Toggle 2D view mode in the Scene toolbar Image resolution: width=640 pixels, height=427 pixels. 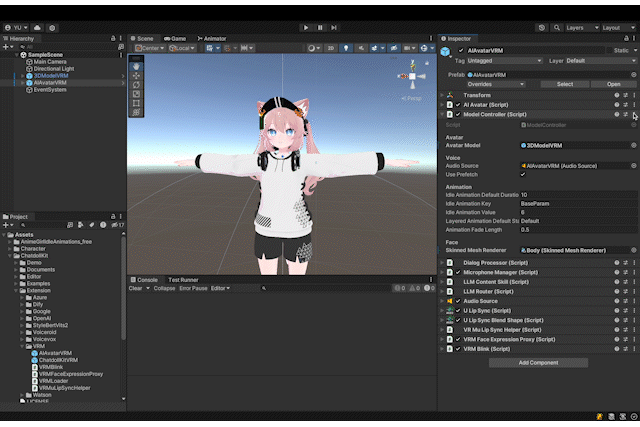point(329,48)
